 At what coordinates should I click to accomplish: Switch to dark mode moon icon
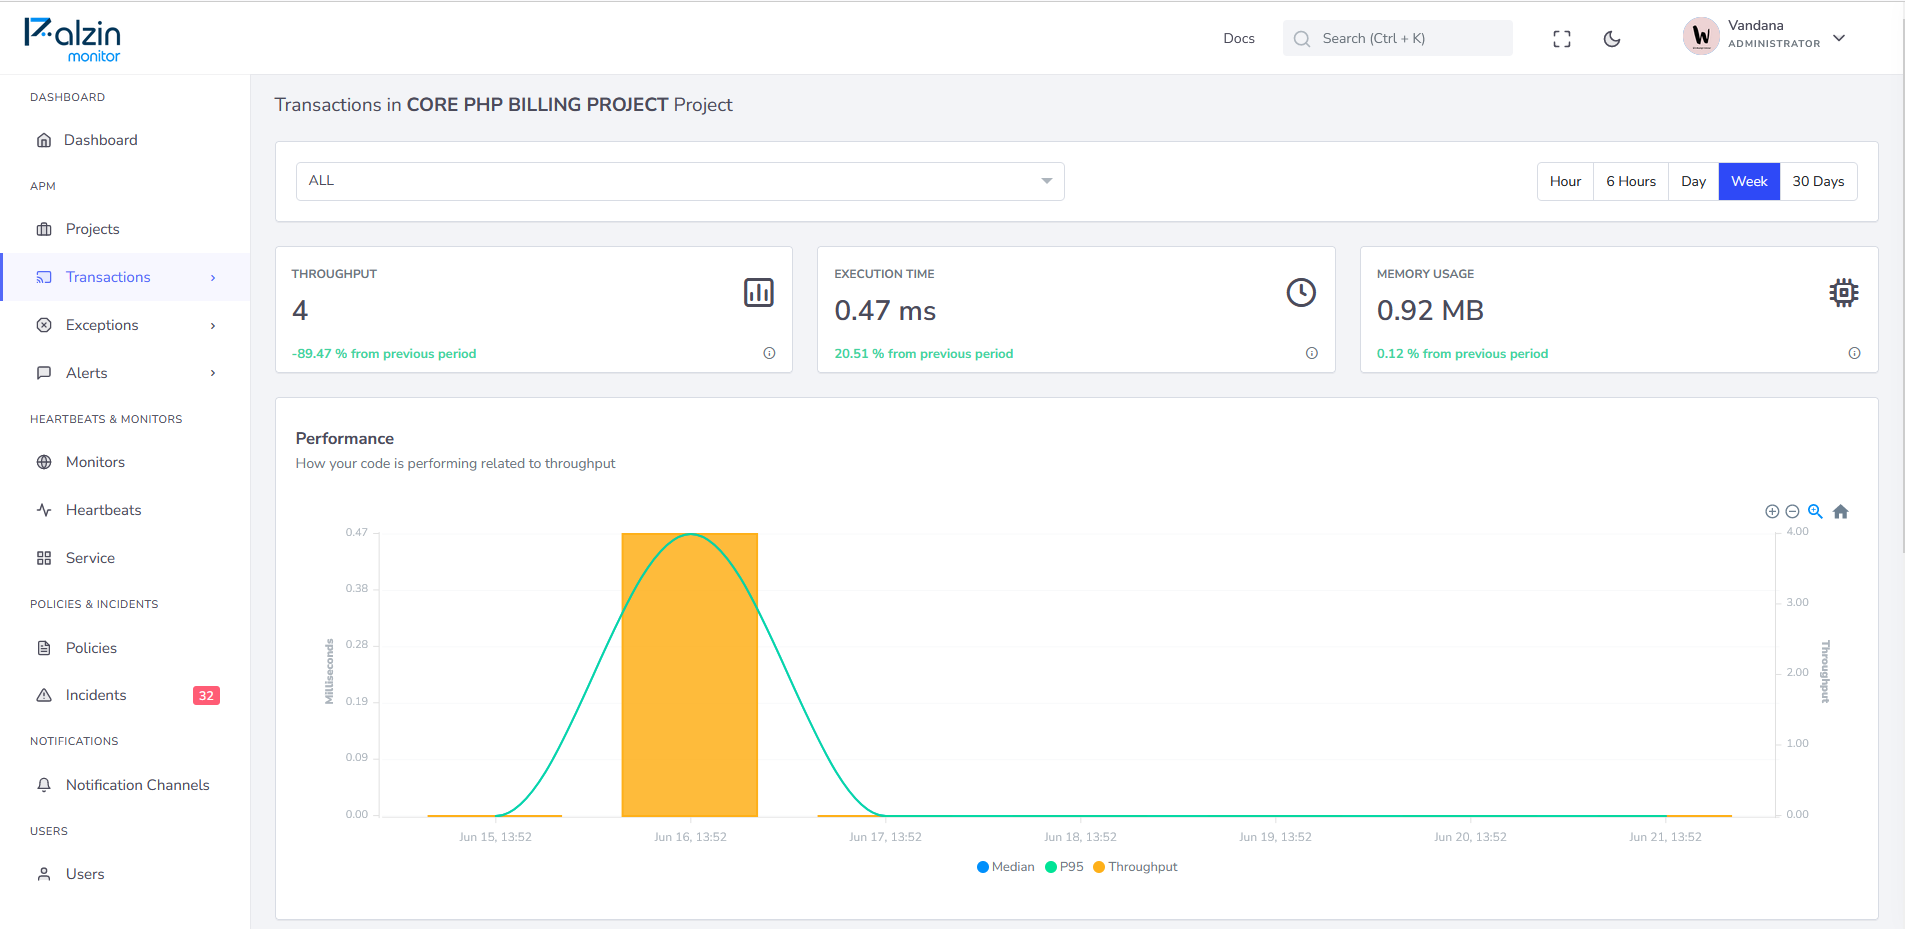1612,39
